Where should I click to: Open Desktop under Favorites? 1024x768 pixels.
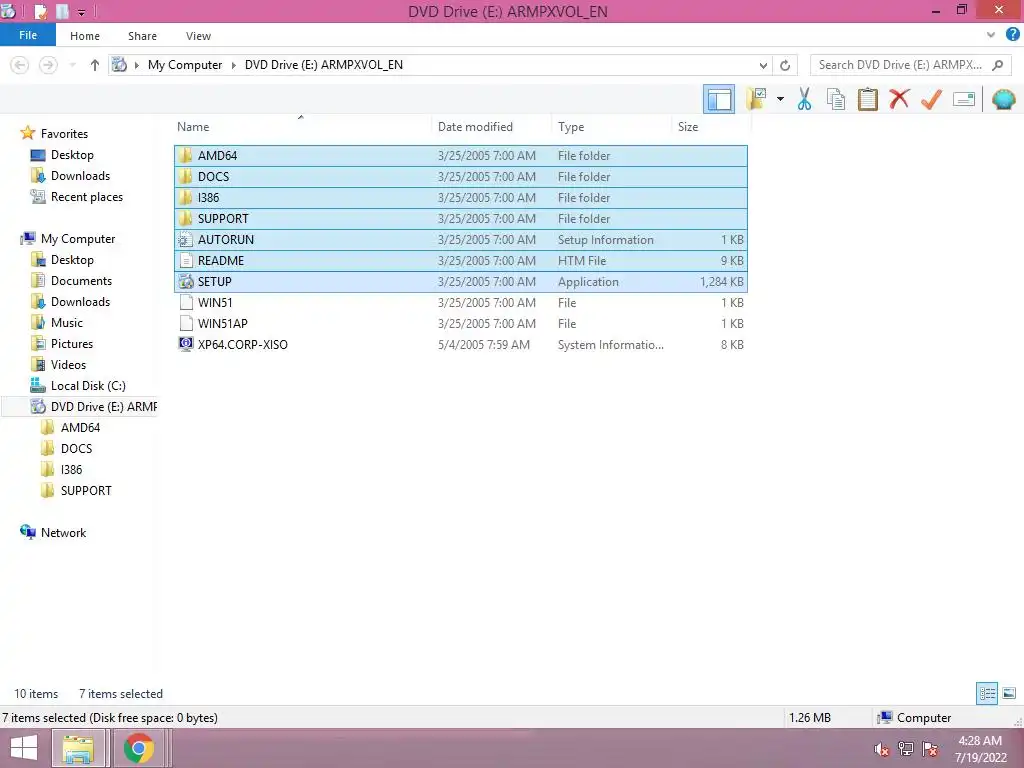click(72, 155)
